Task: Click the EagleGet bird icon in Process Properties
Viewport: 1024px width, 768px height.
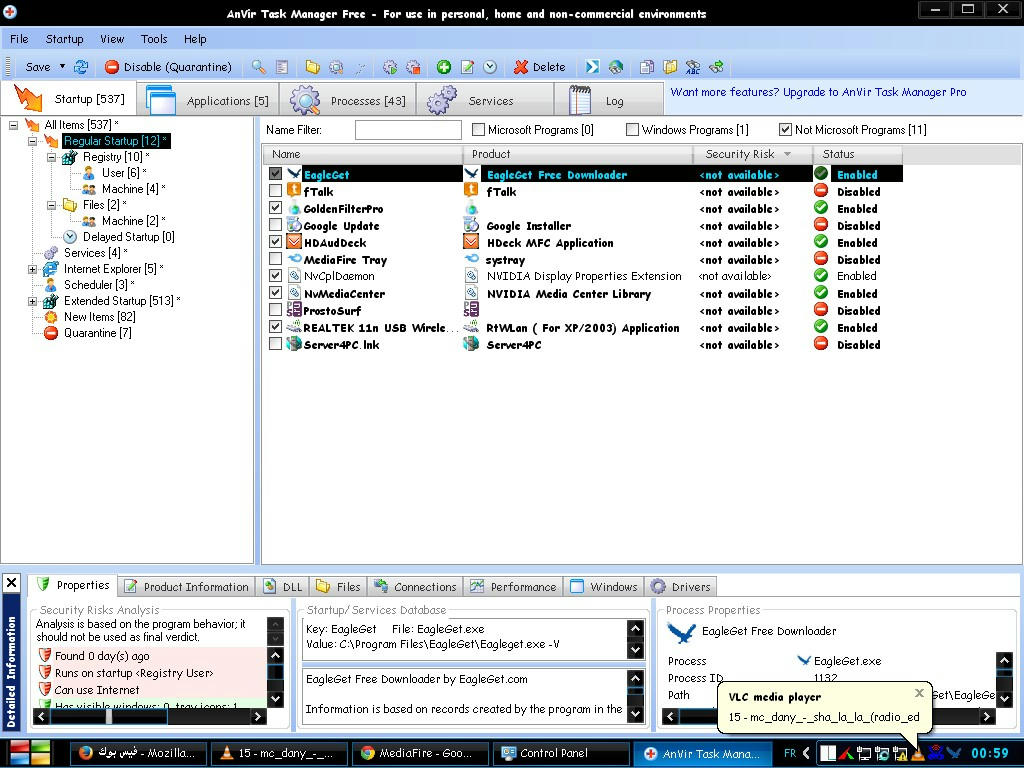Action: [681, 632]
